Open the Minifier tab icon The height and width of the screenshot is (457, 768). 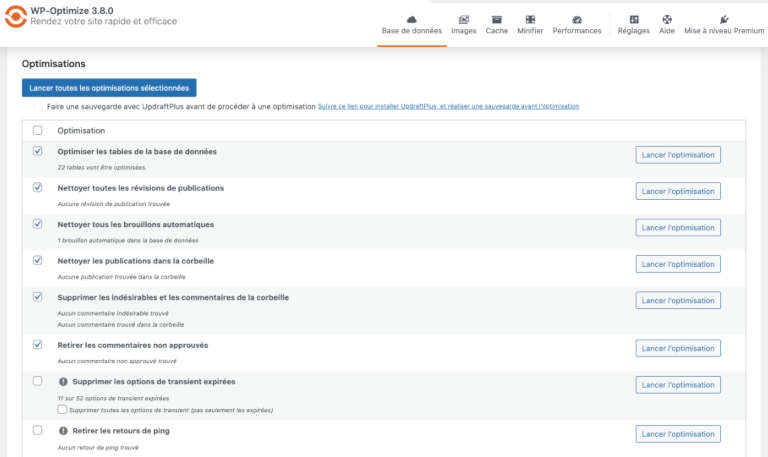[x=530, y=19]
